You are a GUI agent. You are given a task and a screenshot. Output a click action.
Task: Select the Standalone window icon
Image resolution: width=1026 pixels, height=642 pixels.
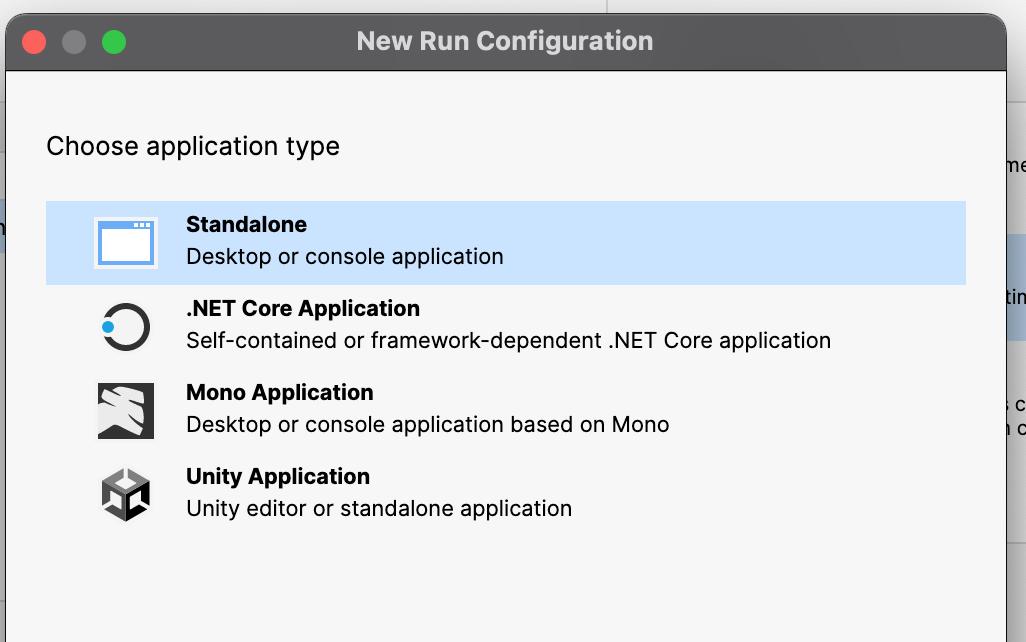[126, 243]
